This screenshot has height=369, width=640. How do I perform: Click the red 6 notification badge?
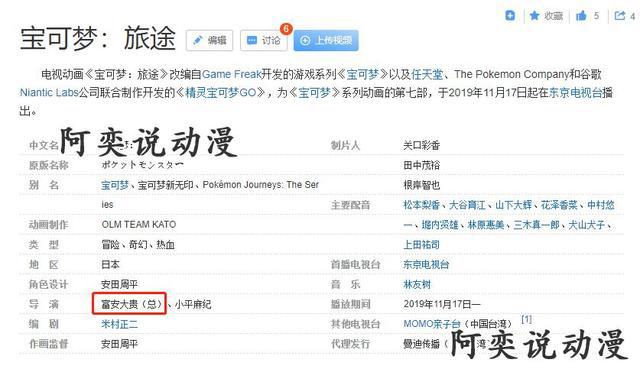coord(286,29)
